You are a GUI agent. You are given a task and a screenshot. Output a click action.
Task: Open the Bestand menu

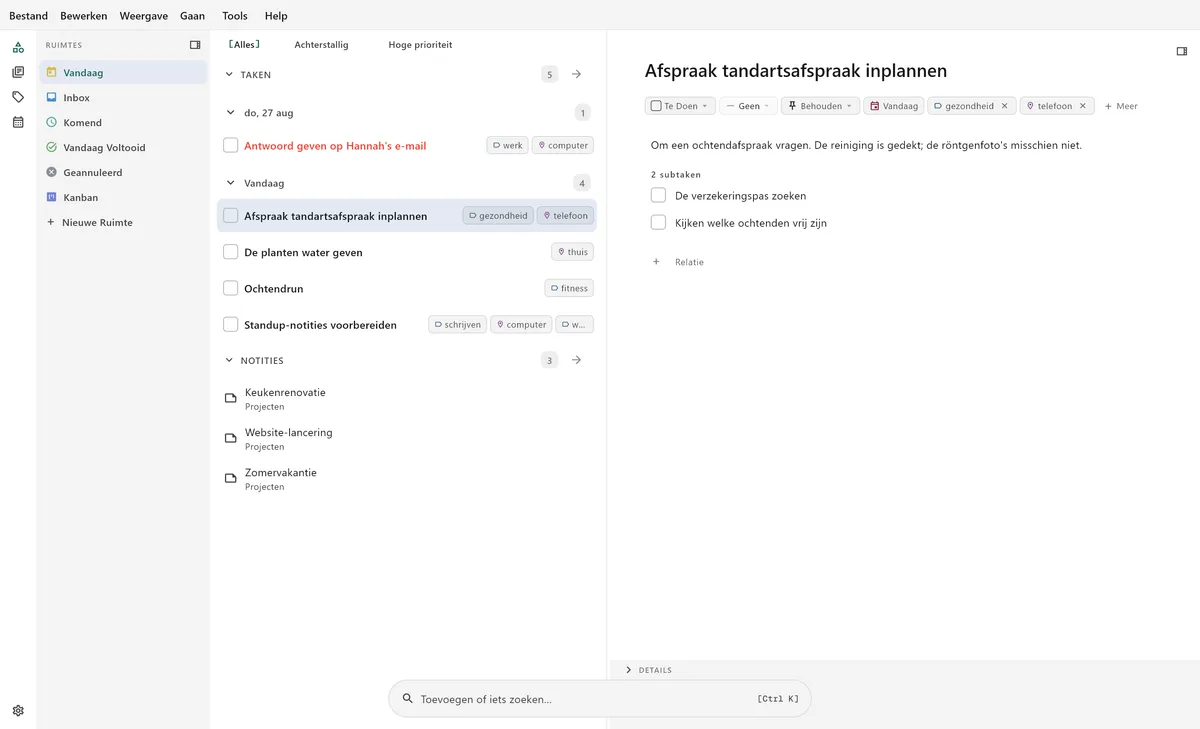(28, 16)
